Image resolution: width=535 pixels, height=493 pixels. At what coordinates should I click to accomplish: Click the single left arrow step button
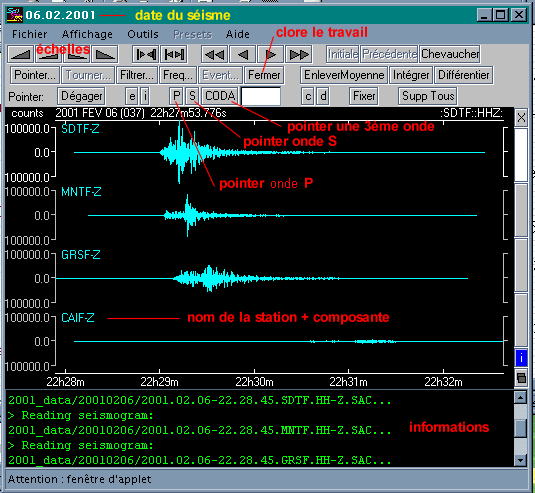[243, 54]
